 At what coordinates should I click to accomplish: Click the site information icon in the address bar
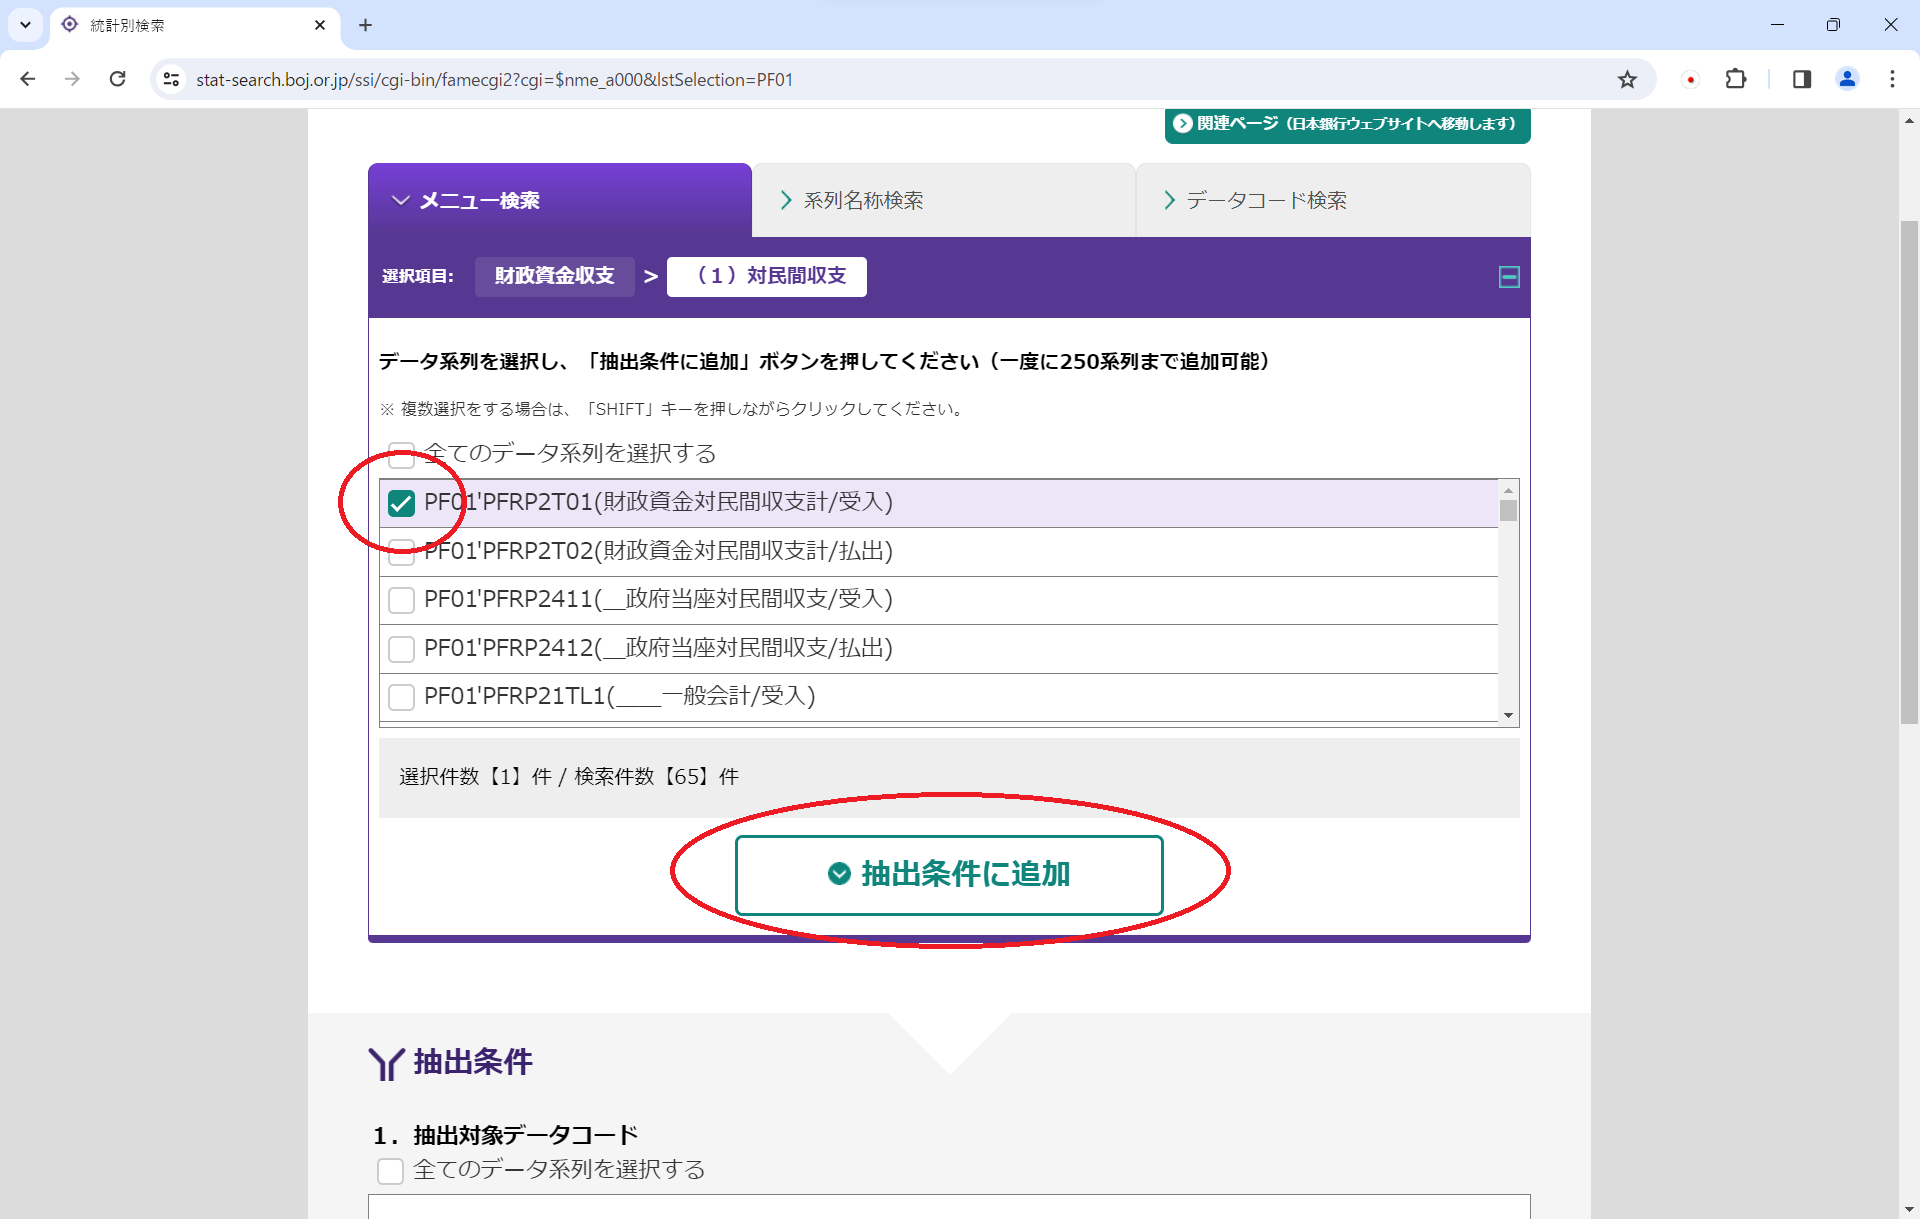[172, 79]
